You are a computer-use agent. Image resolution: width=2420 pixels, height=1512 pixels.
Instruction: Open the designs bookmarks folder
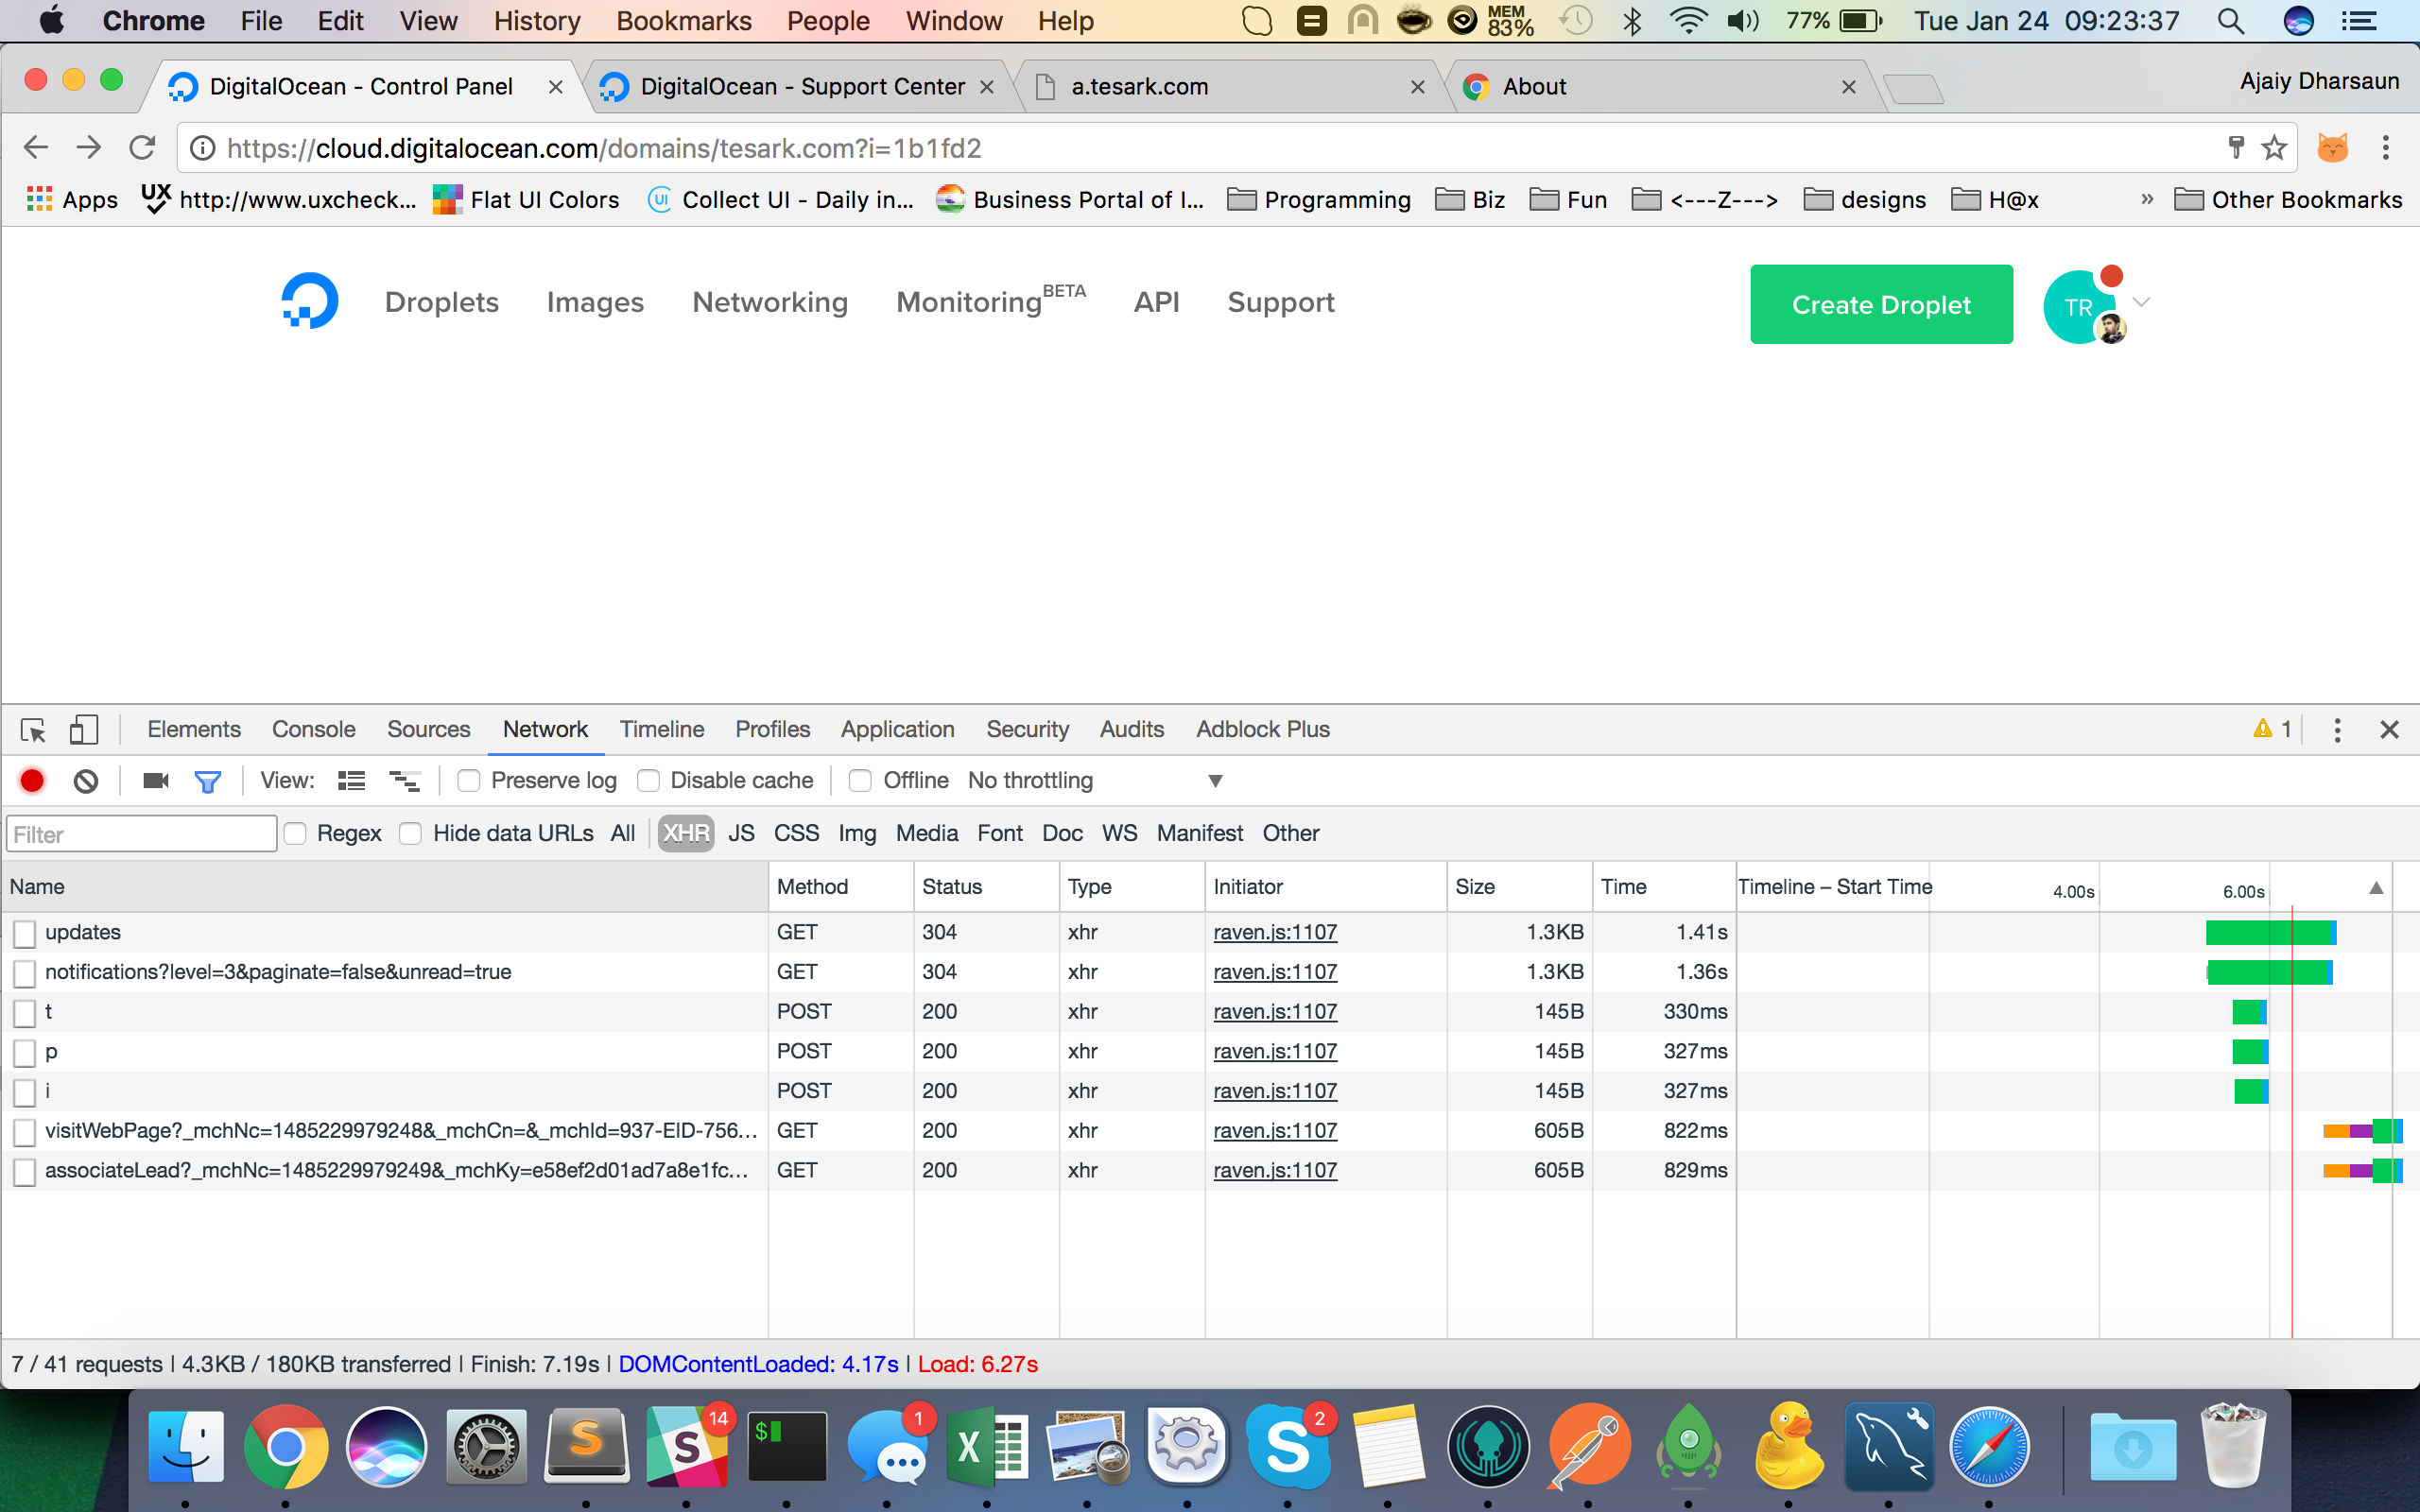pos(1865,200)
